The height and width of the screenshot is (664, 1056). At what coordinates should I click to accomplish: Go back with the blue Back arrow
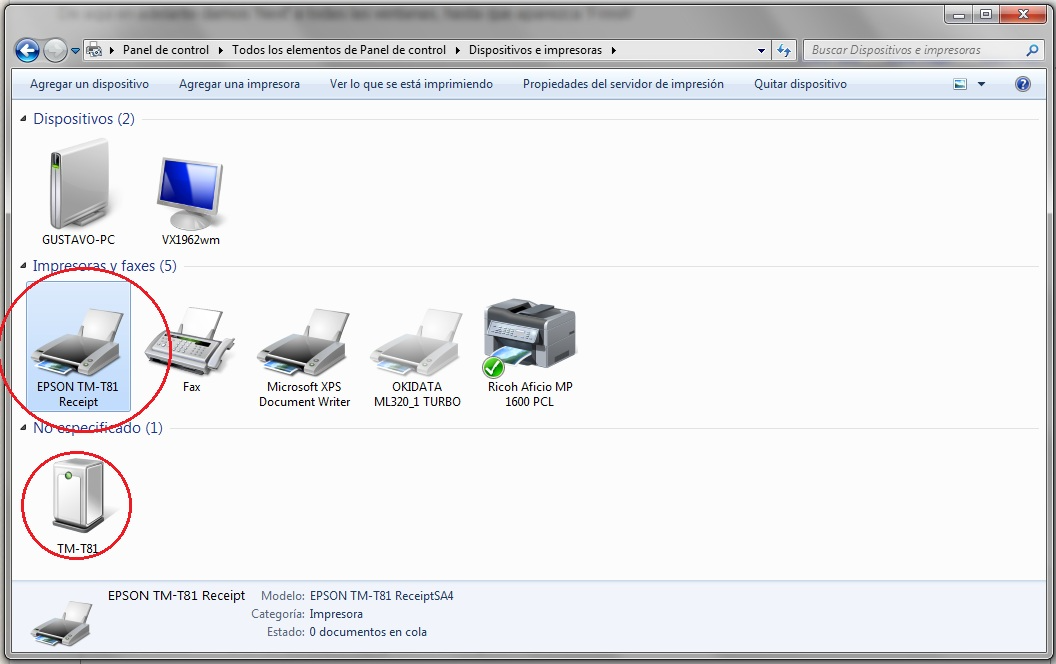(27, 50)
